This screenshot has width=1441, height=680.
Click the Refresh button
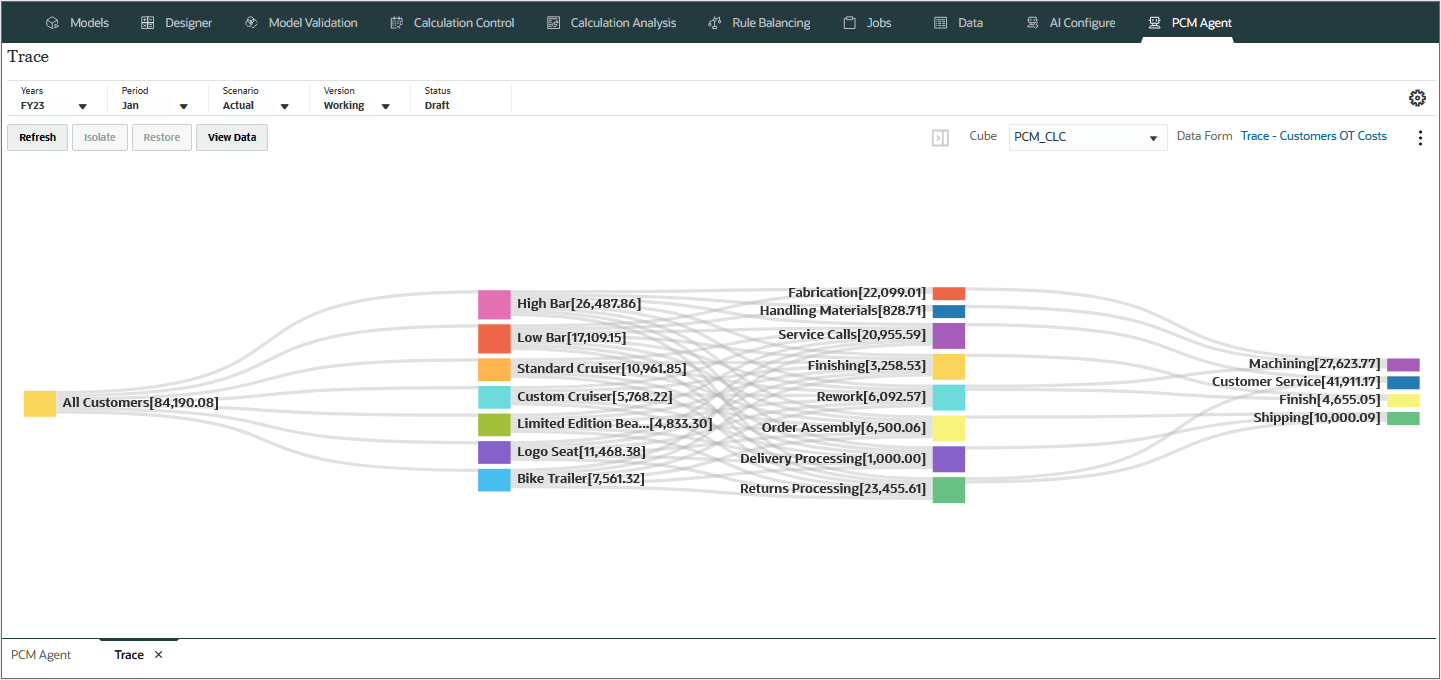pyautogui.click(x=37, y=138)
